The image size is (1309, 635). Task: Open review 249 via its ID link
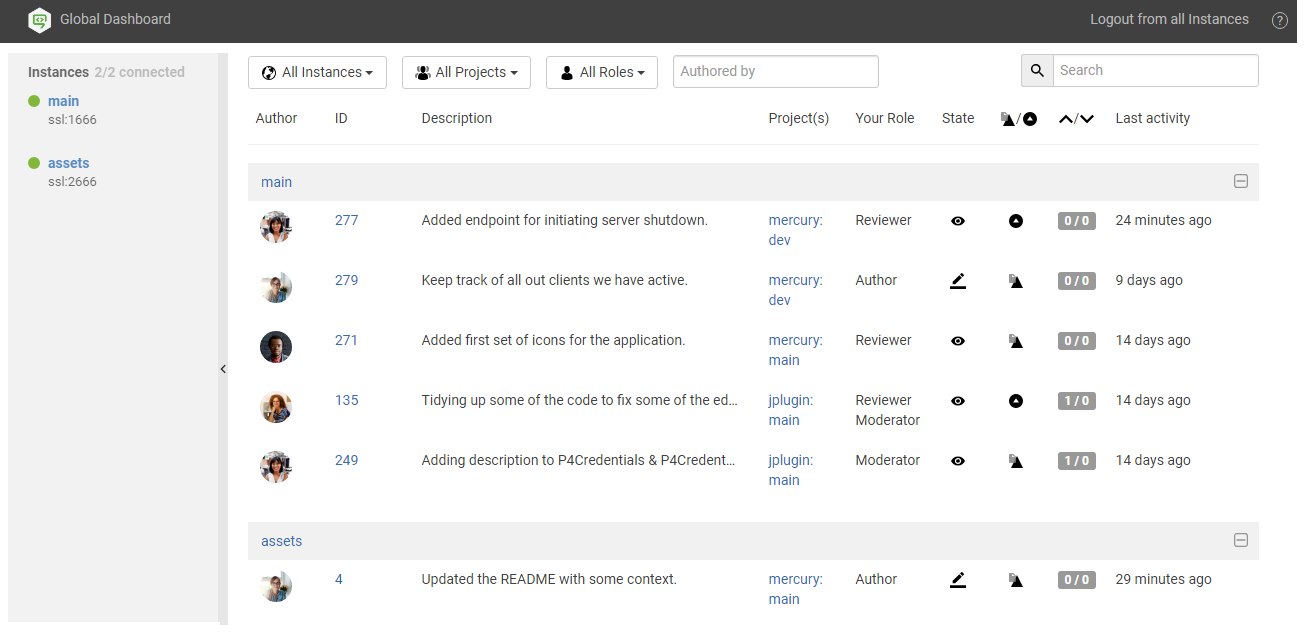(x=346, y=460)
